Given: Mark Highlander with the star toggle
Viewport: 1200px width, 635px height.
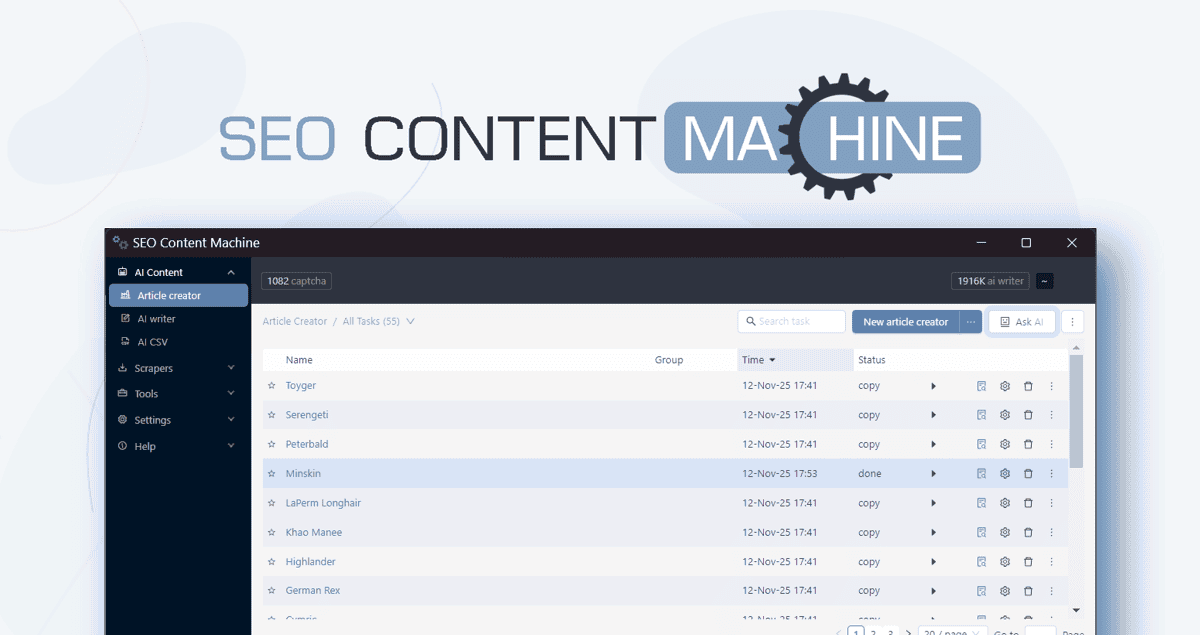Looking at the screenshot, I should click(x=271, y=562).
